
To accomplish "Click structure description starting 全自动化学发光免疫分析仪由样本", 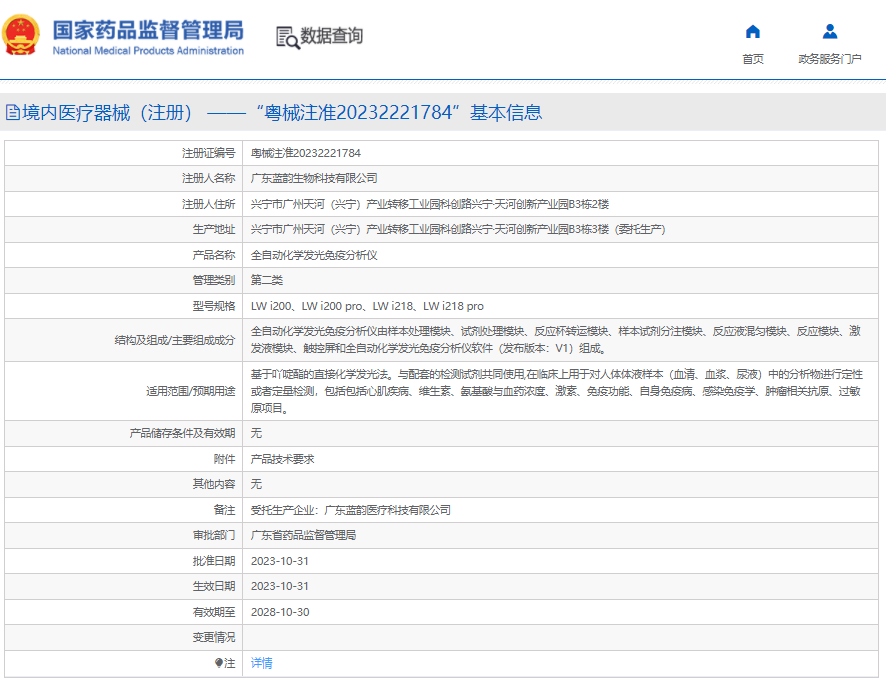I will [x=556, y=340].
